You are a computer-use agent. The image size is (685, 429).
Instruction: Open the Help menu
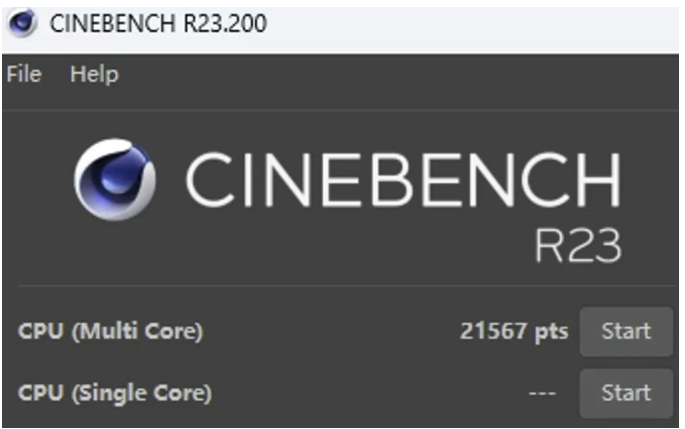coord(94,75)
